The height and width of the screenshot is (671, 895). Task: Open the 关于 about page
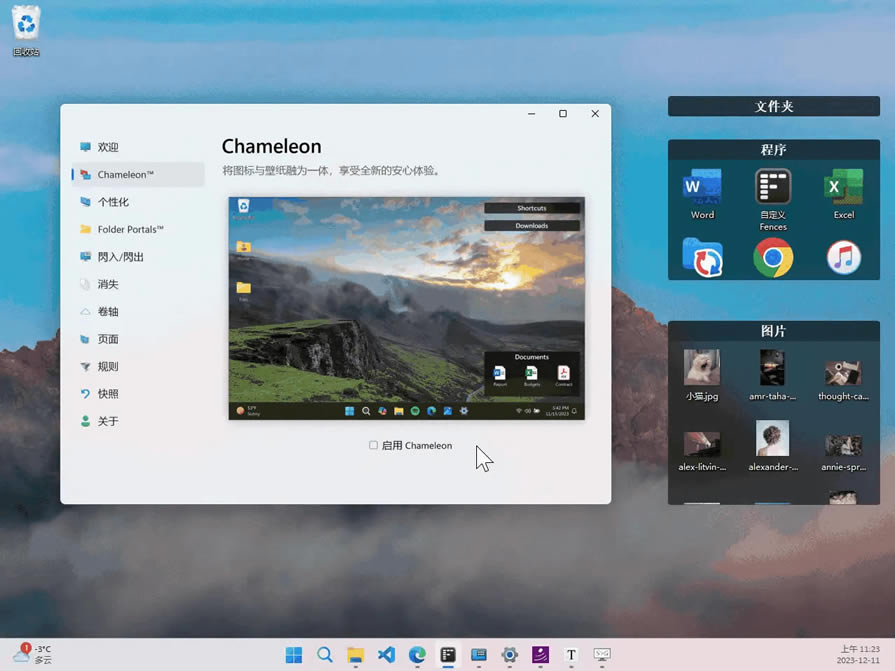coord(138,421)
